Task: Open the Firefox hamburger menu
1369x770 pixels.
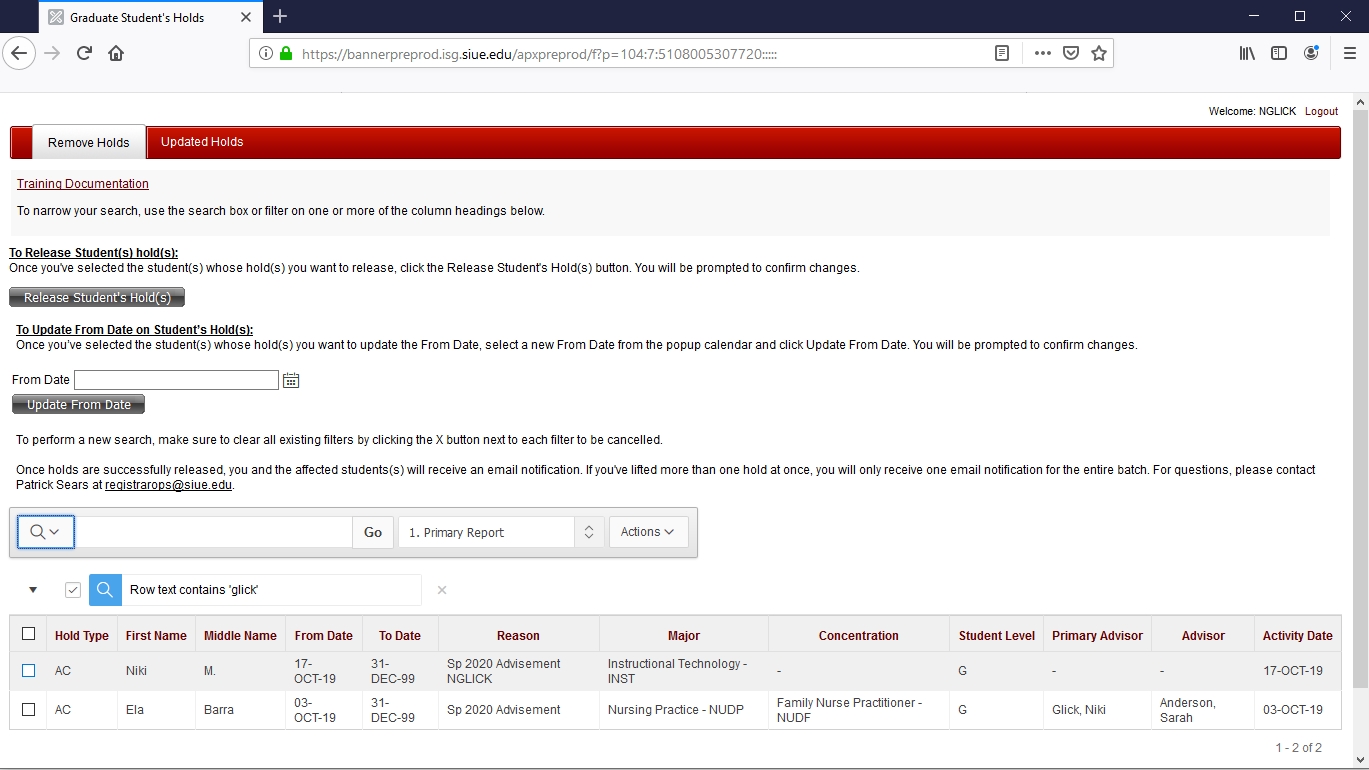Action: point(1349,53)
